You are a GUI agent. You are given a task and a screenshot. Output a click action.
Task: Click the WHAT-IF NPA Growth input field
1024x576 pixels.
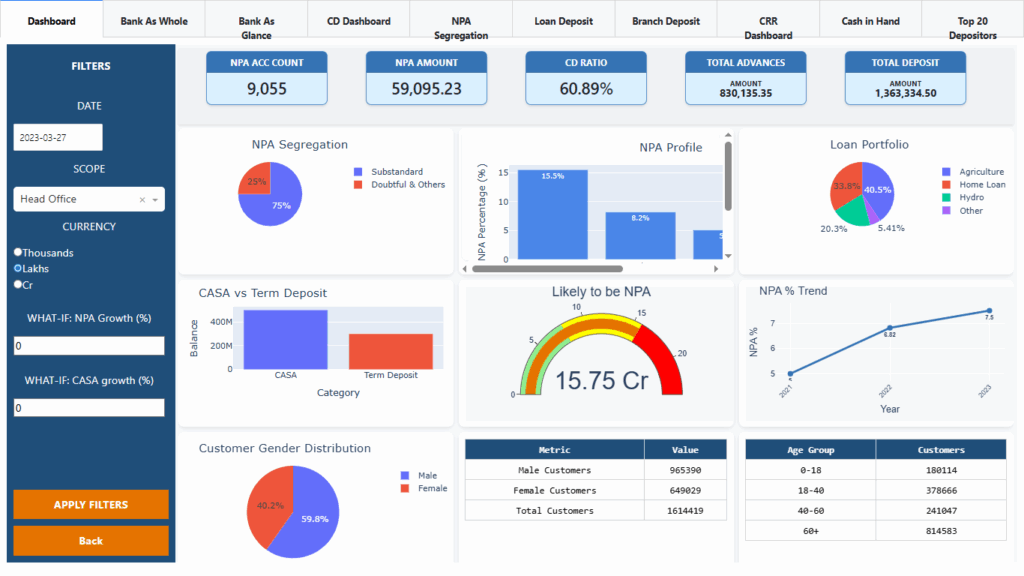pos(89,346)
